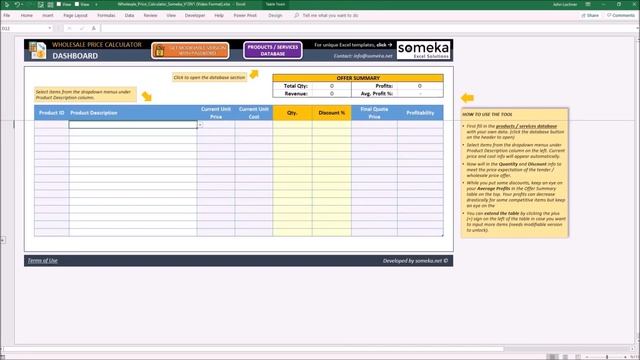Click the Qty. column header

[x=292, y=113]
